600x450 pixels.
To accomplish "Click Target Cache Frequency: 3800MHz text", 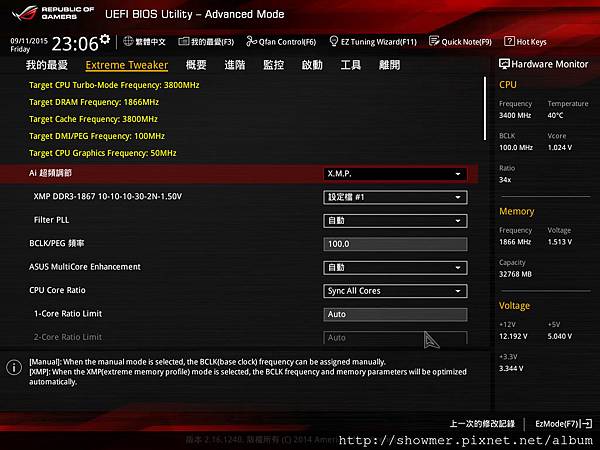I will click(x=93, y=119).
